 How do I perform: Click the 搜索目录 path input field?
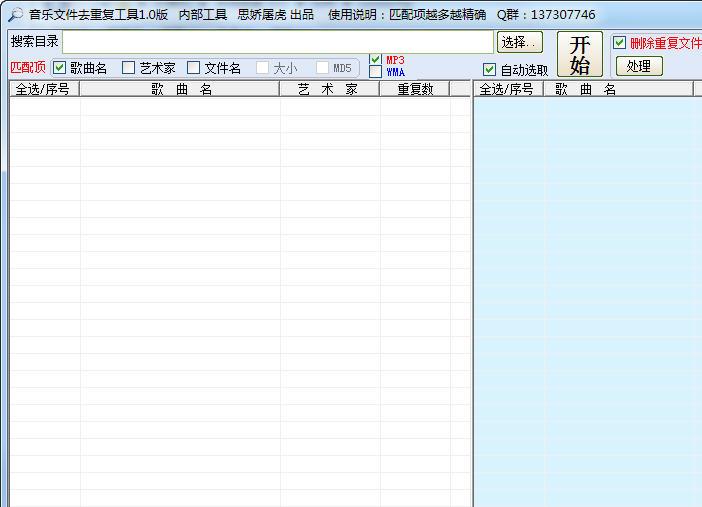[x=277, y=42]
